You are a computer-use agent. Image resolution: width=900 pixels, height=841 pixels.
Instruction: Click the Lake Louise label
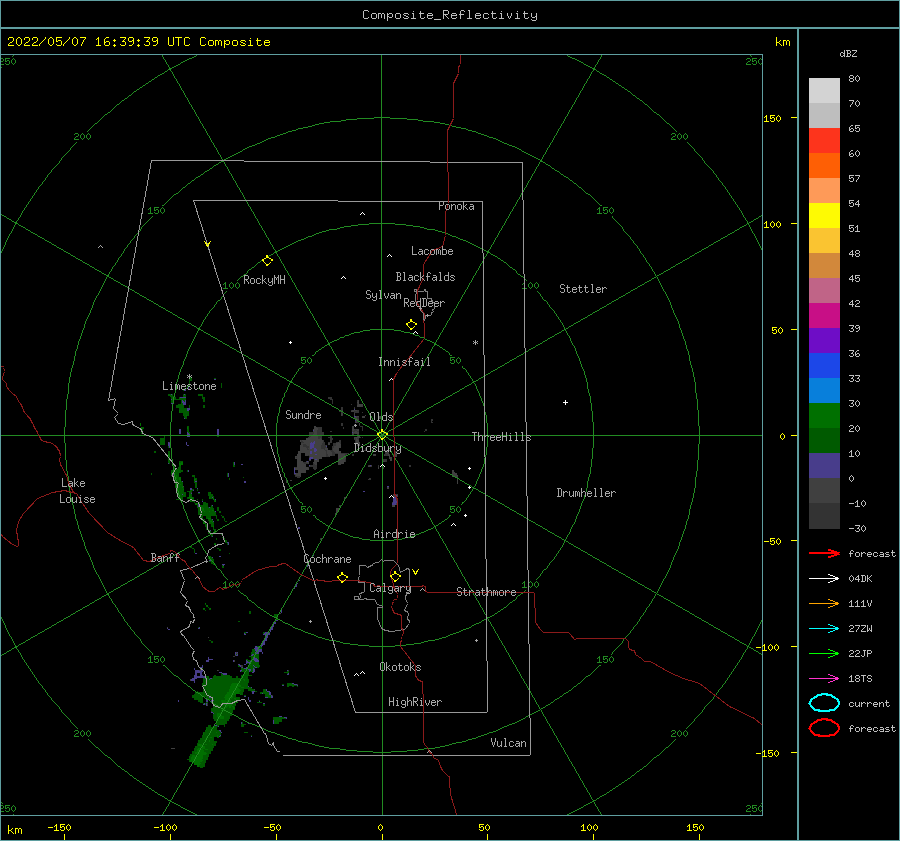pyautogui.click(x=77, y=491)
